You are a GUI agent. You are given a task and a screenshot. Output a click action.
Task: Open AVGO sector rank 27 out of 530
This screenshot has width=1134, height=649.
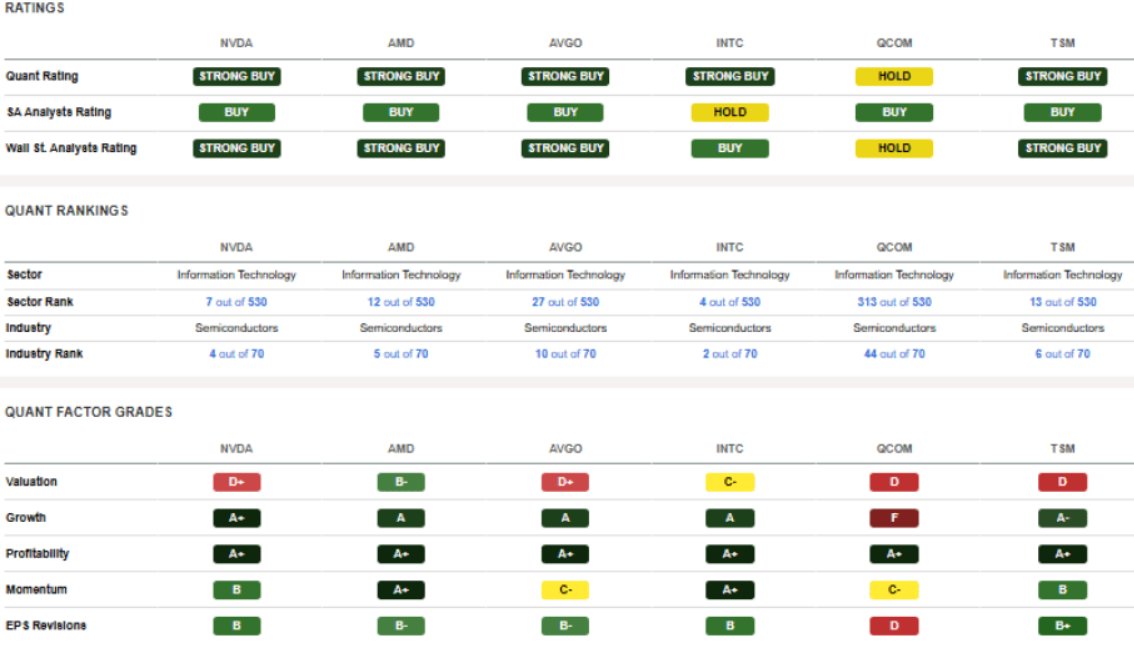[566, 302]
